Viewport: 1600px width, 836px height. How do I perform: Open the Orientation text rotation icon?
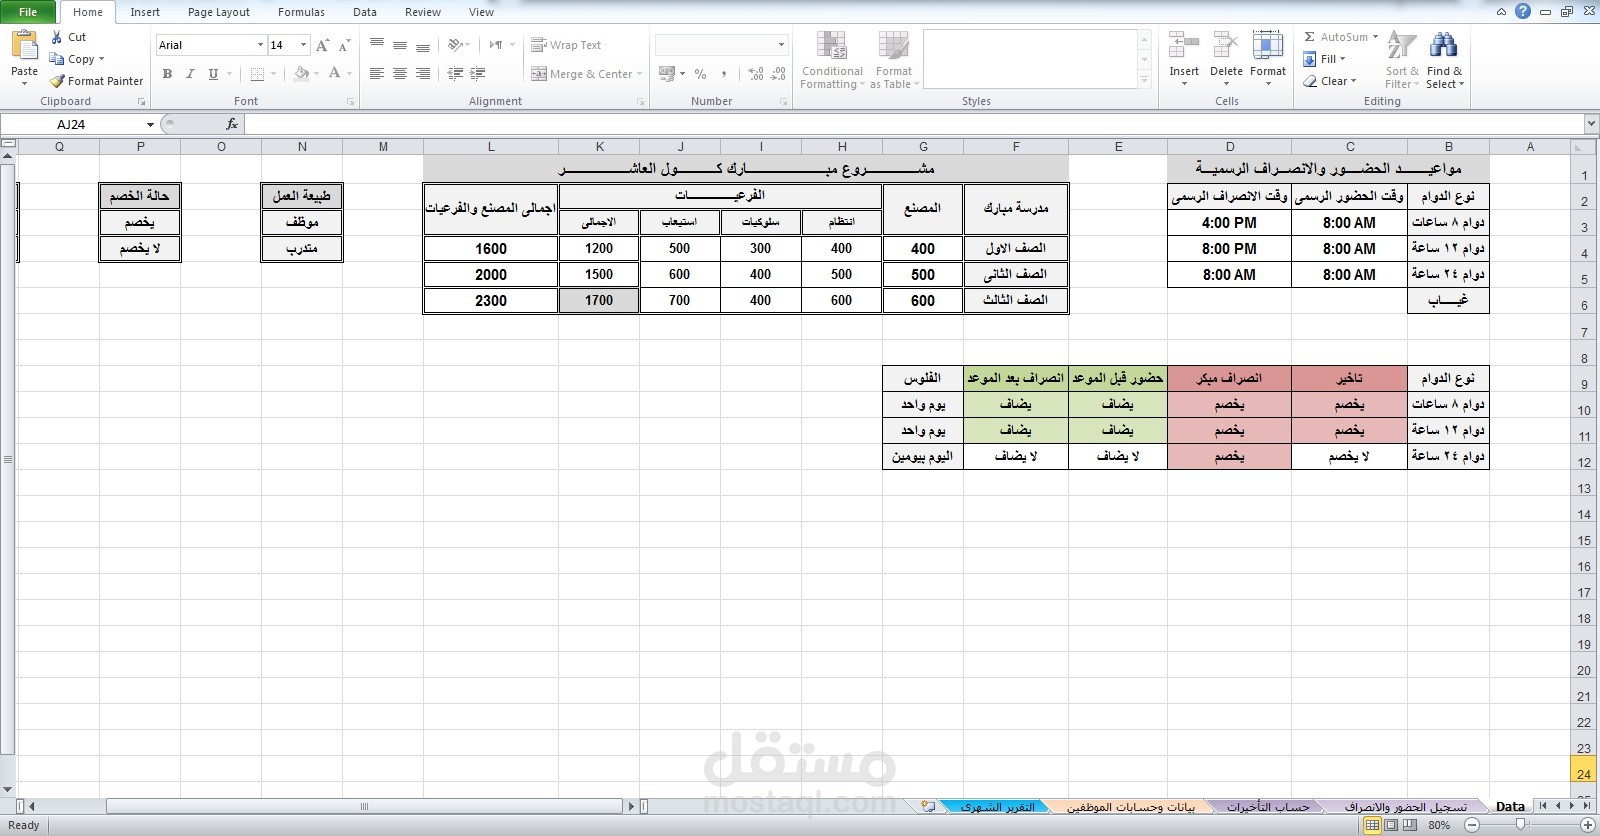tap(455, 45)
